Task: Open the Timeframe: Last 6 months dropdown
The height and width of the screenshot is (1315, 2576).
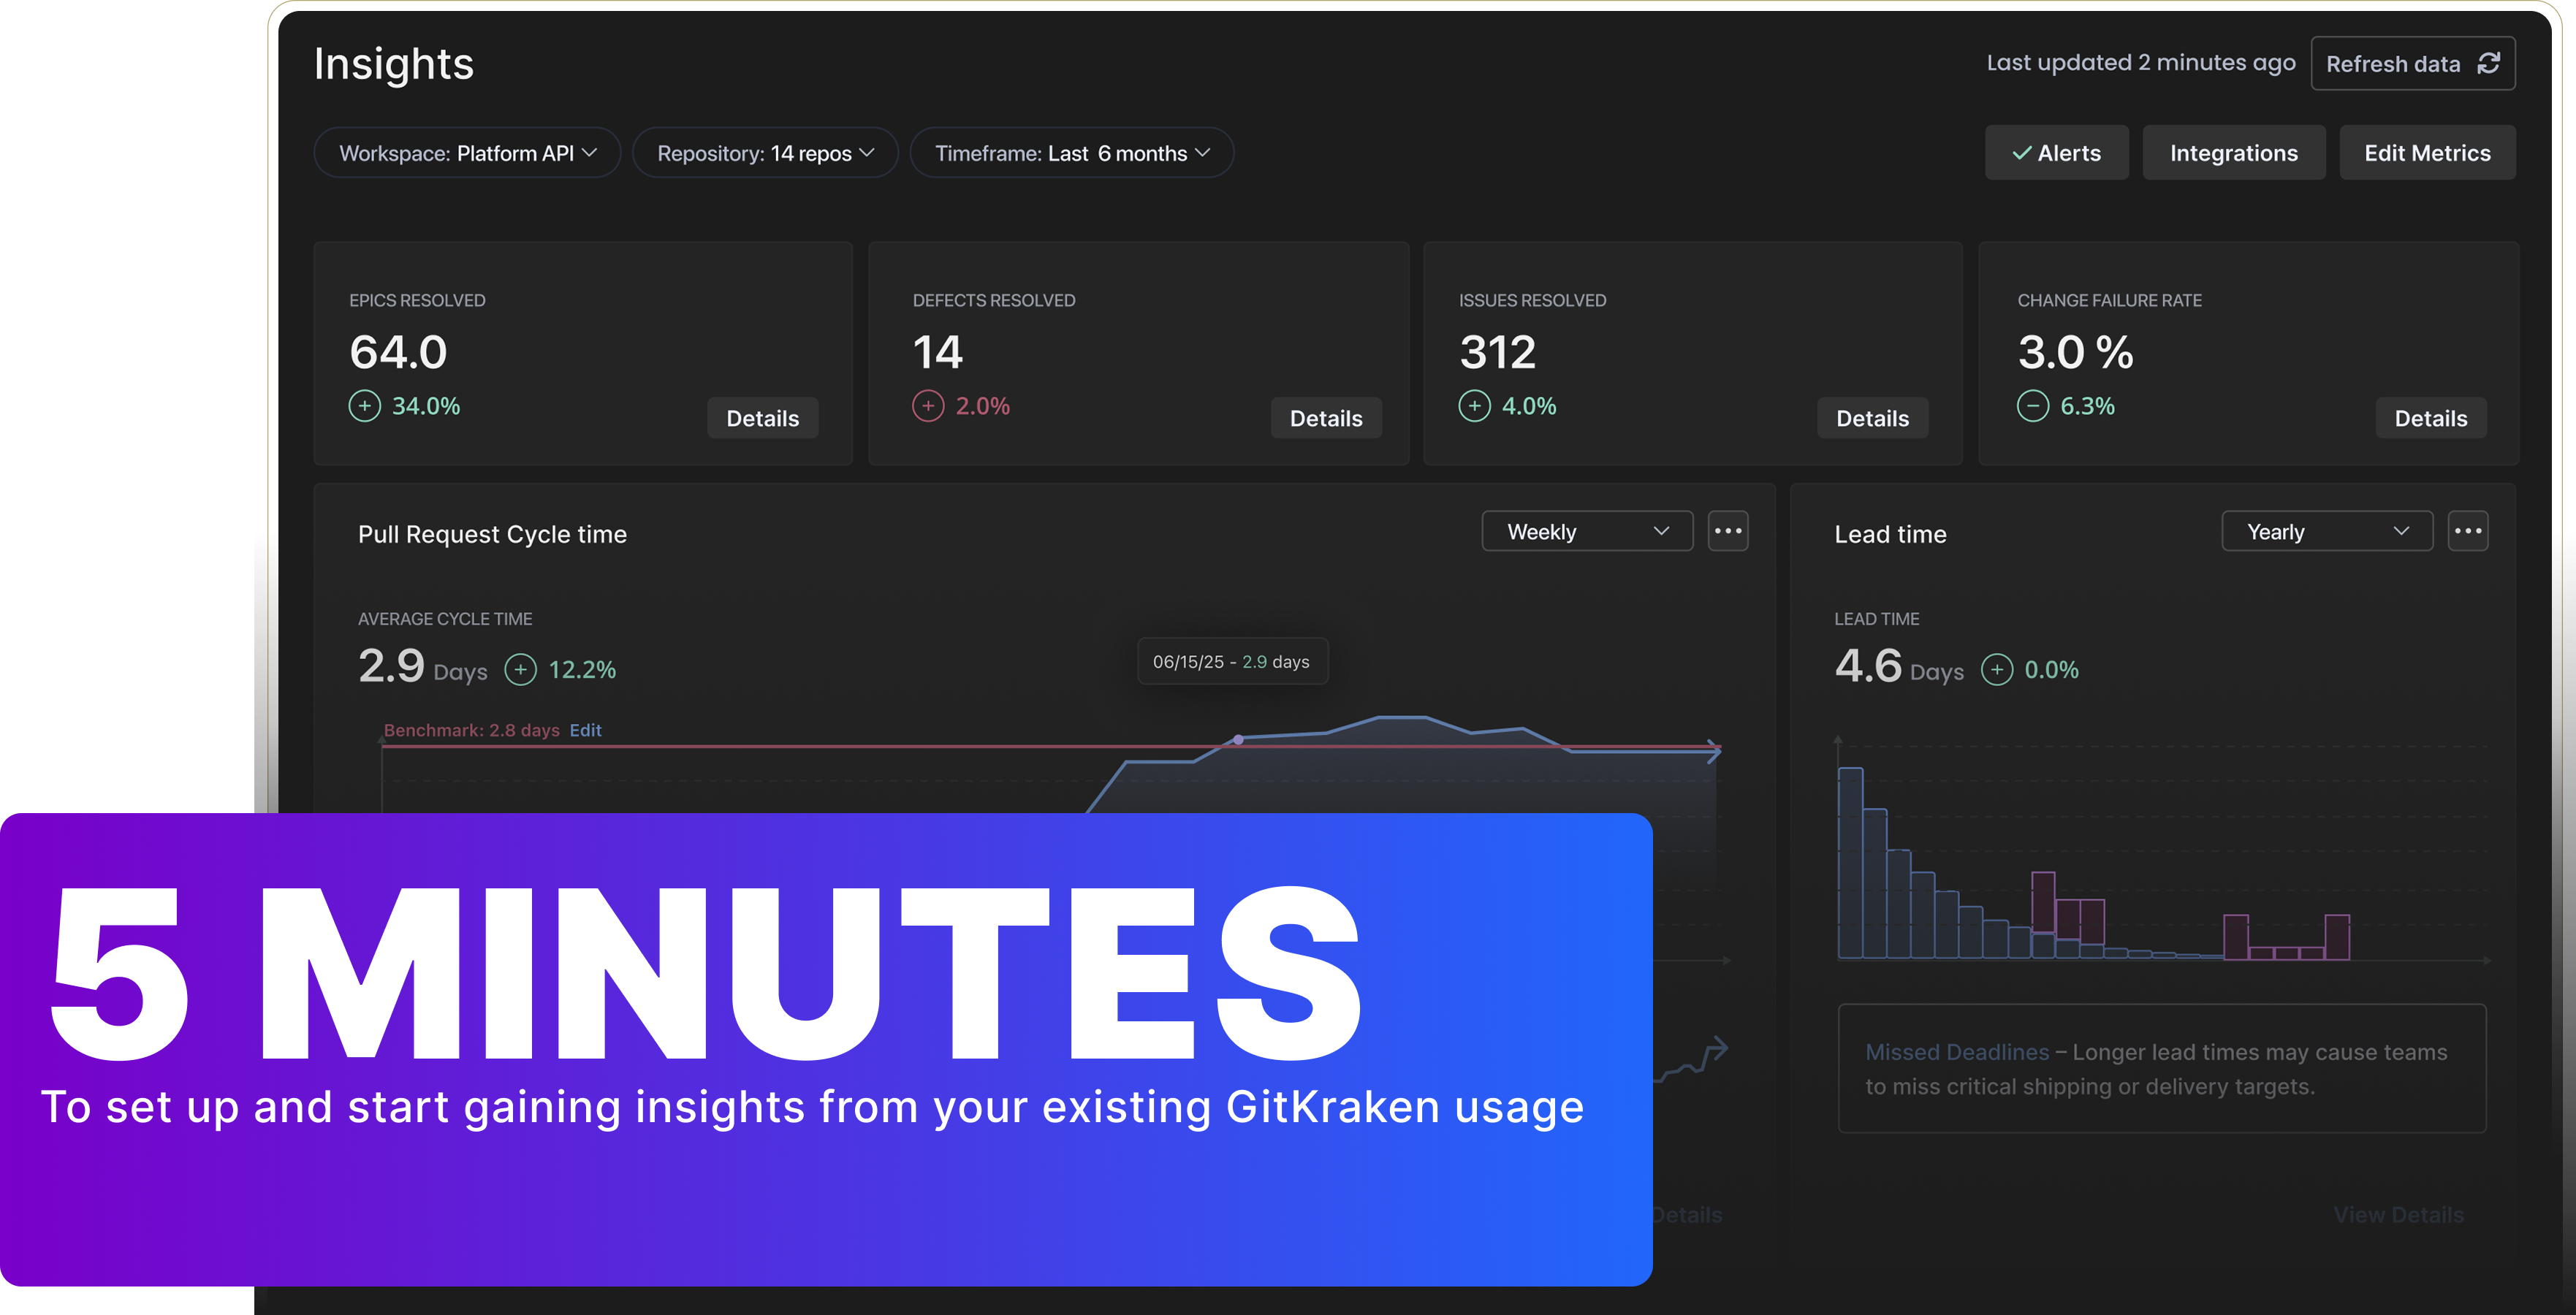Action: [x=1072, y=153]
